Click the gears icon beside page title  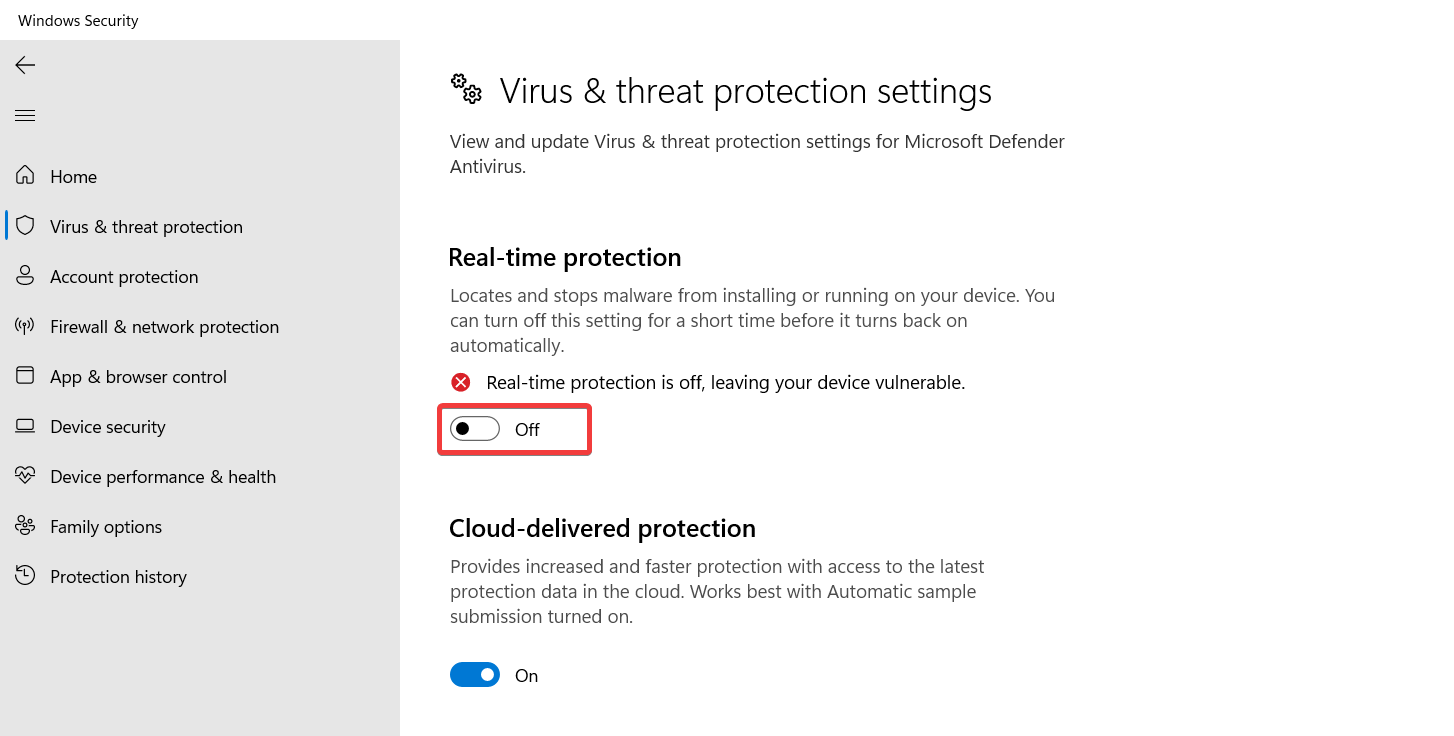click(466, 89)
